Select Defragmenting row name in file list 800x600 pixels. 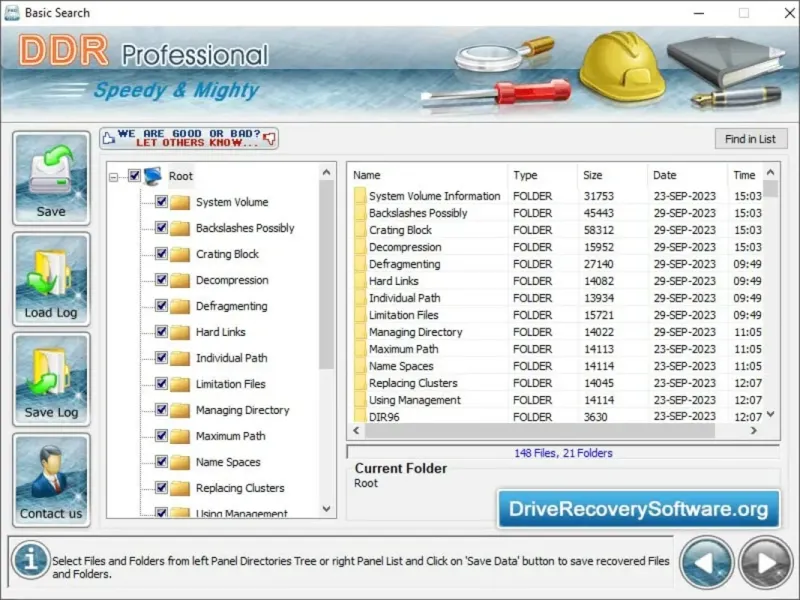pyautogui.click(x=405, y=264)
